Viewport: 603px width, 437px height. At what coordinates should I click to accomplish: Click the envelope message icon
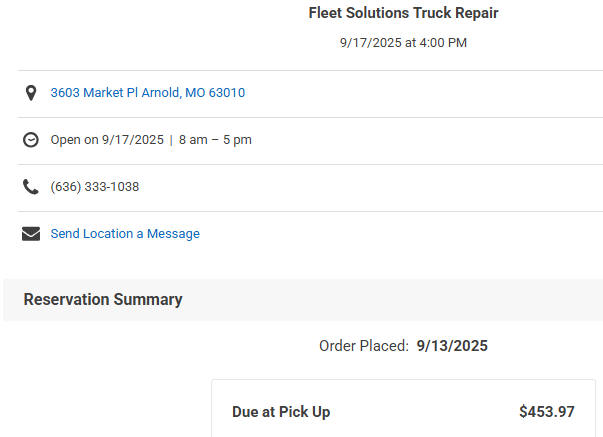[x=31, y=234]
